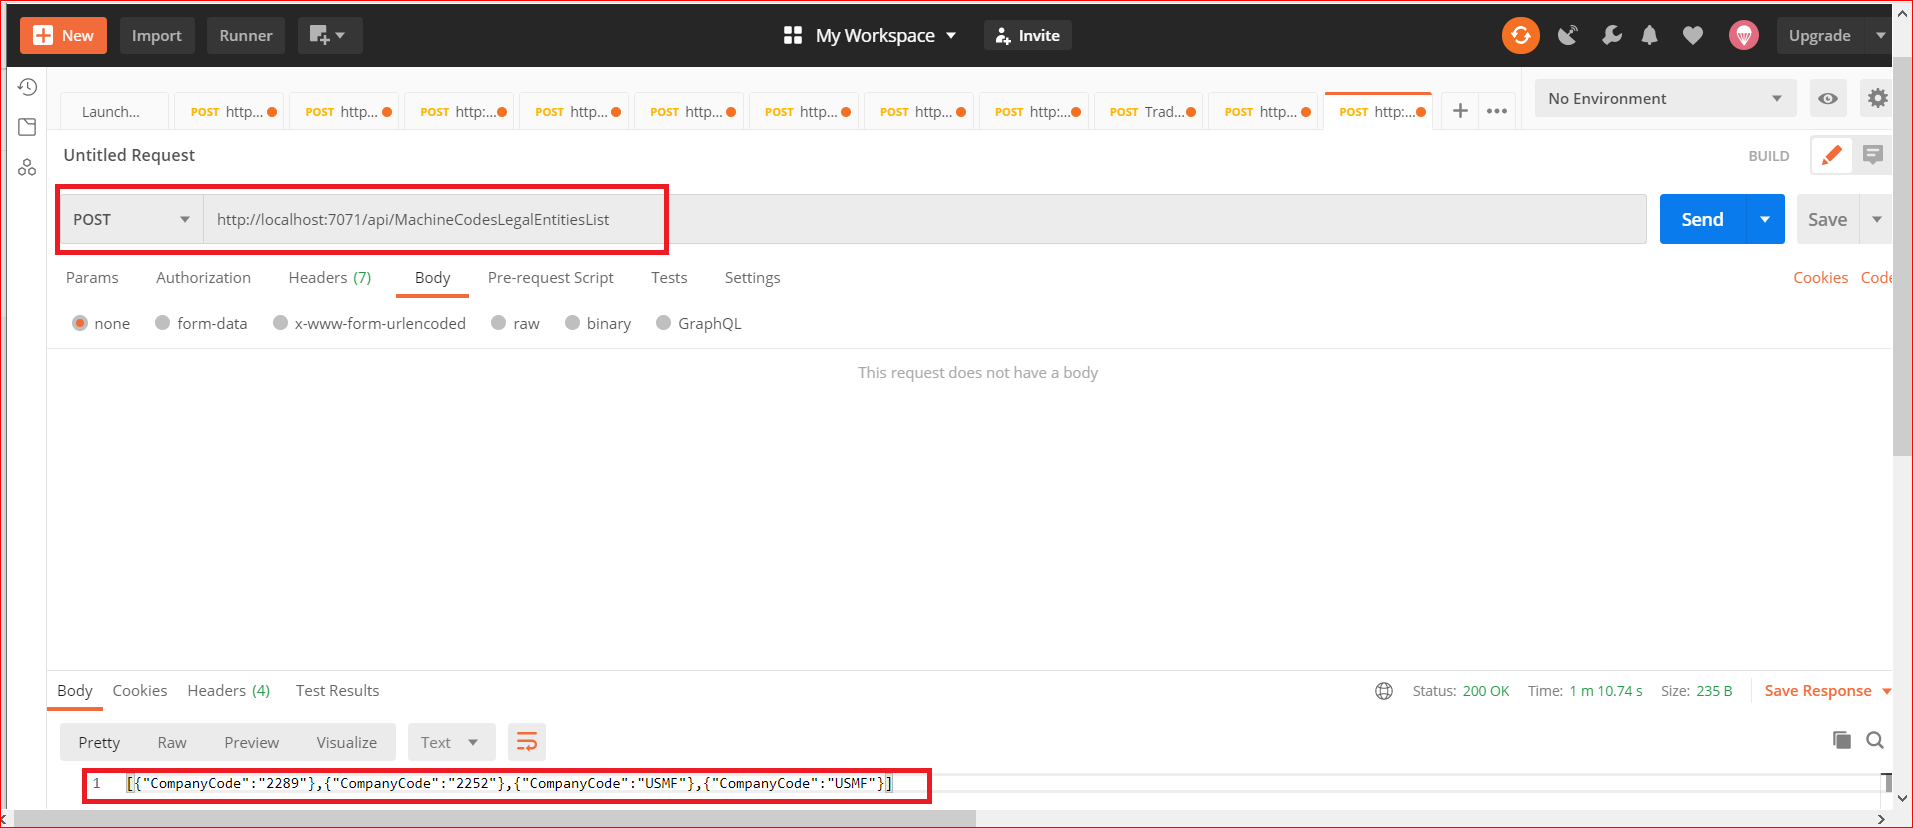Image resolution: width=1913 pixels, height=828 pixels.
Task: Click the Save button
Action: 1827,219
